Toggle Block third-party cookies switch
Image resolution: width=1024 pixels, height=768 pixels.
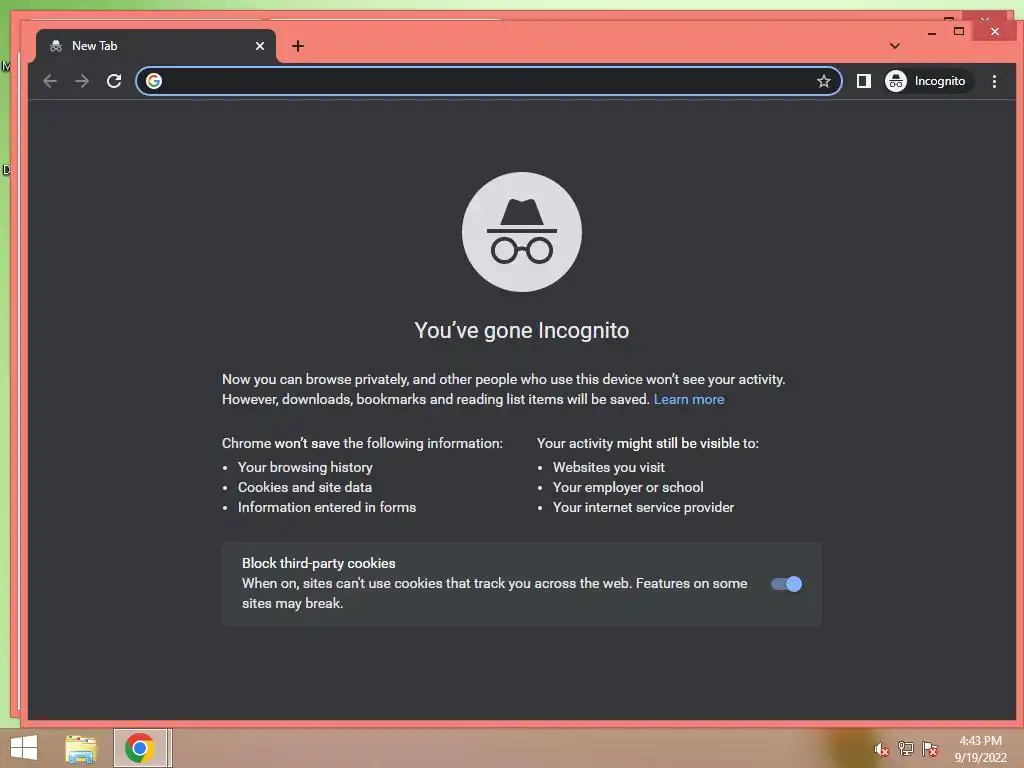pyautogui.click(x=786, y=584)
